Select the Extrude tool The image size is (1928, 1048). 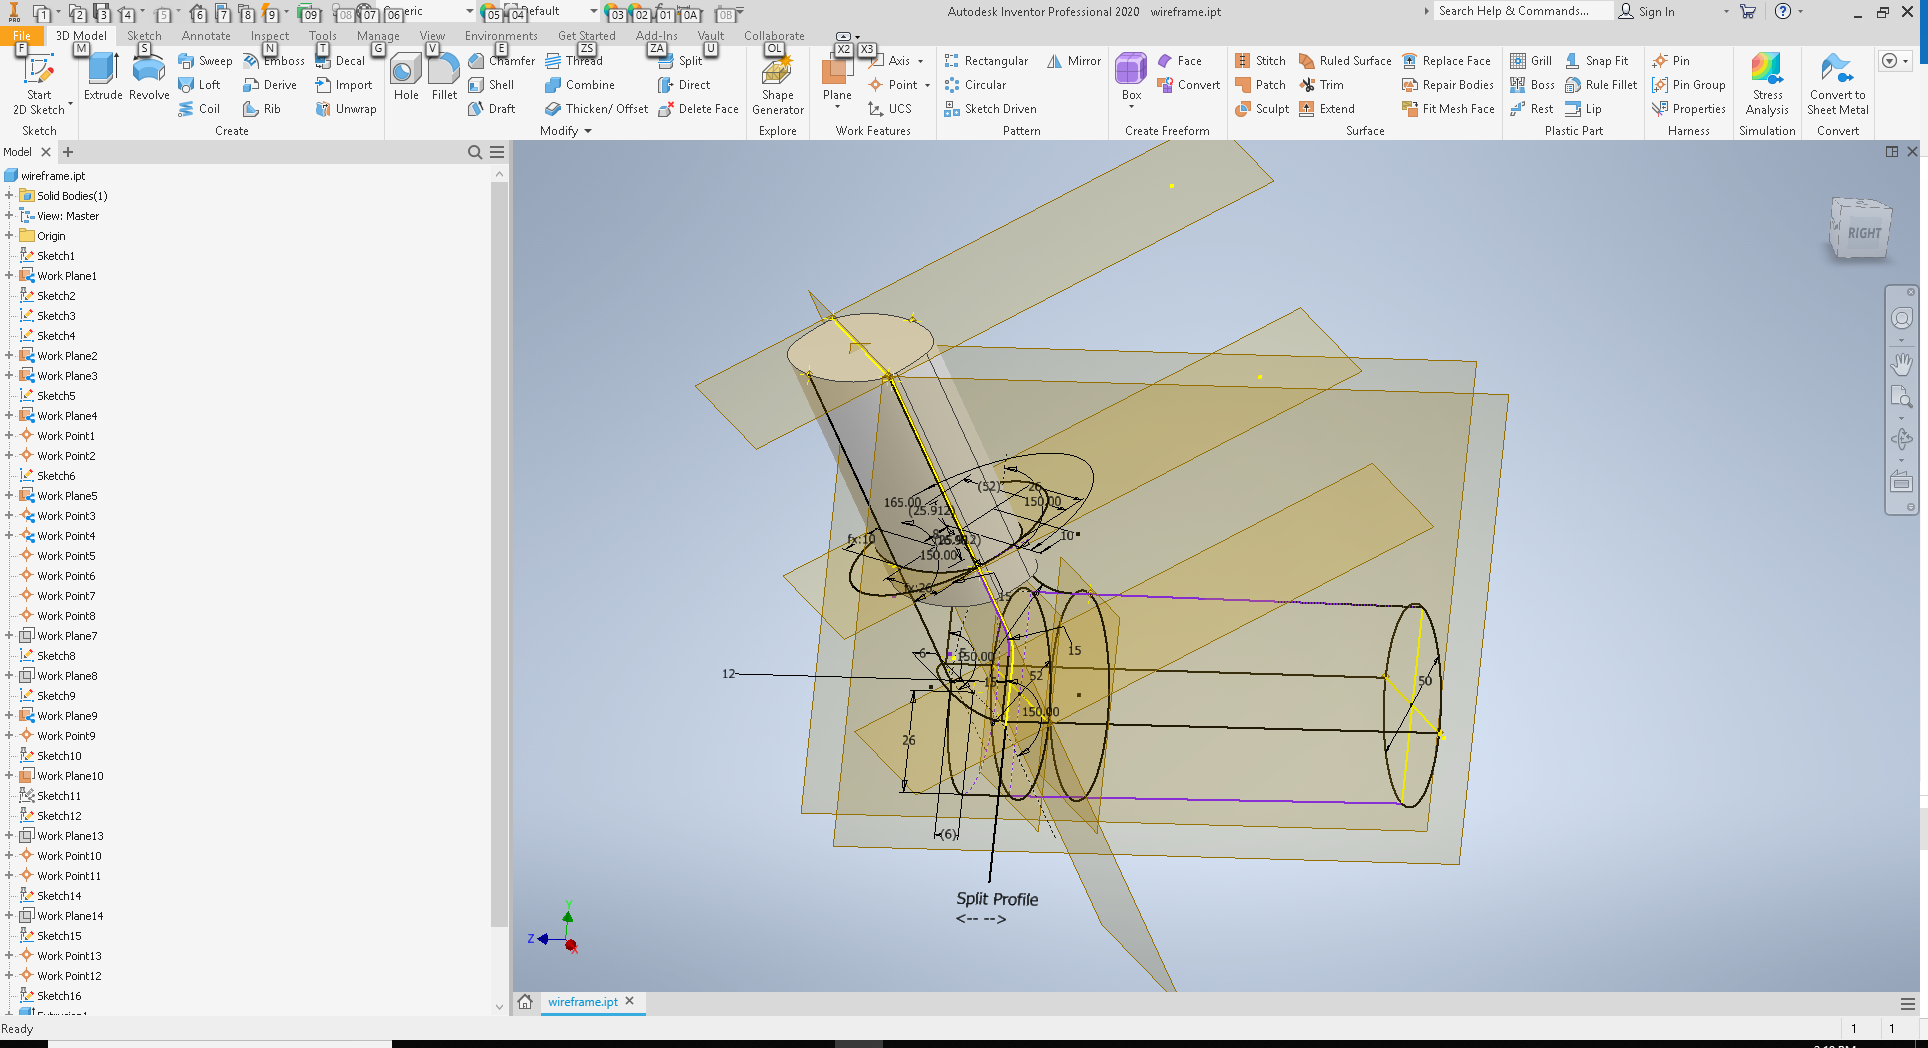coord(101,75)
